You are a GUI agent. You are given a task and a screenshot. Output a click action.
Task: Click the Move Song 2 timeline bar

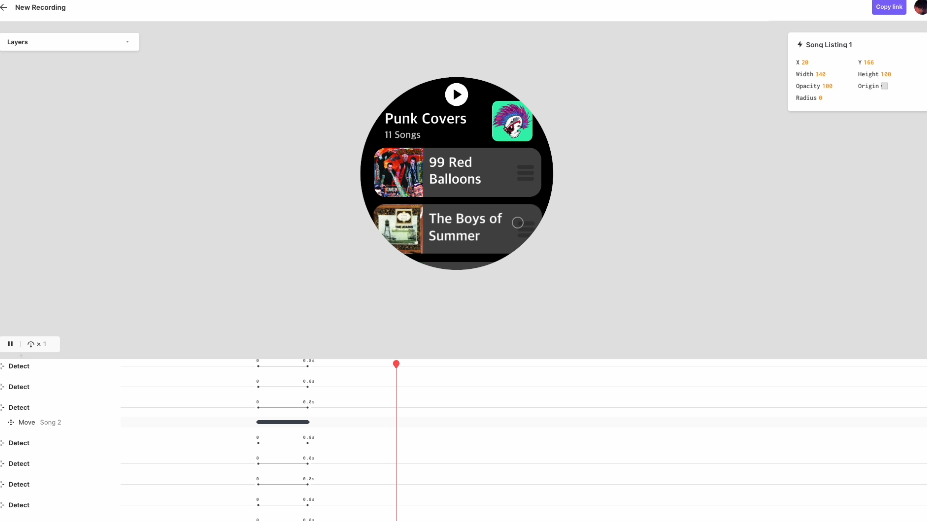283,422
